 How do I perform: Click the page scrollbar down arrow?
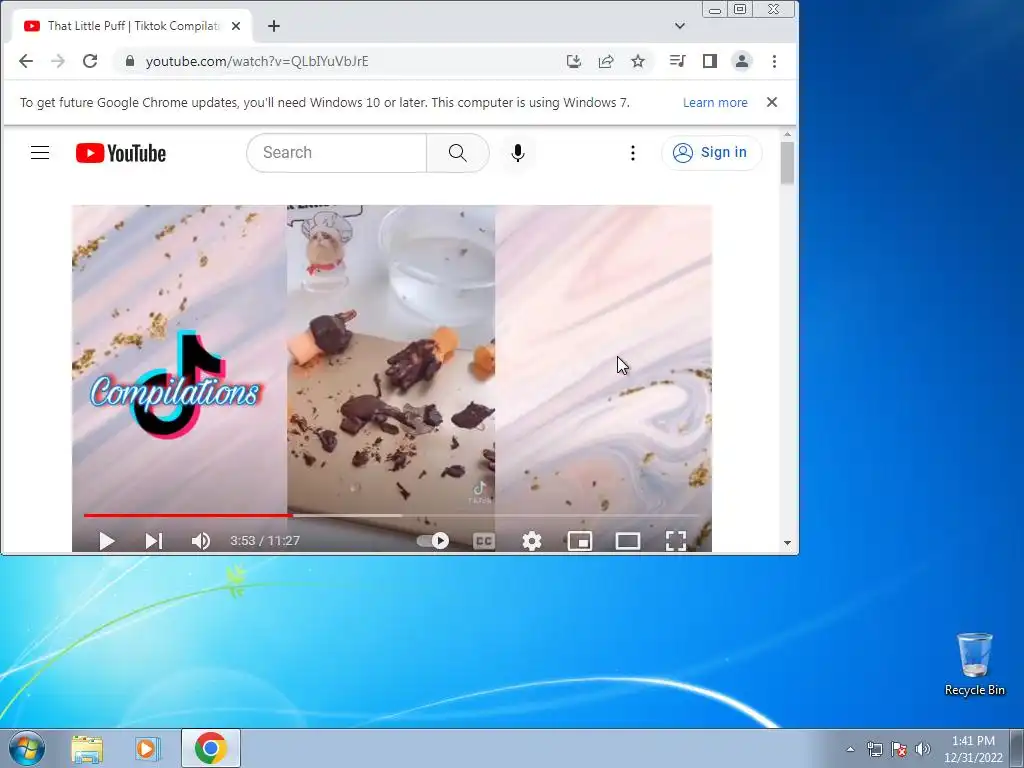[788, 543]
